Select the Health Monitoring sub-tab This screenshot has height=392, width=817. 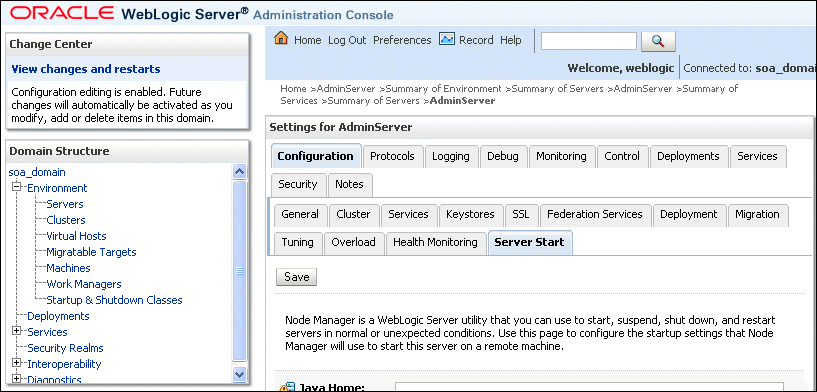click(435, 242)
